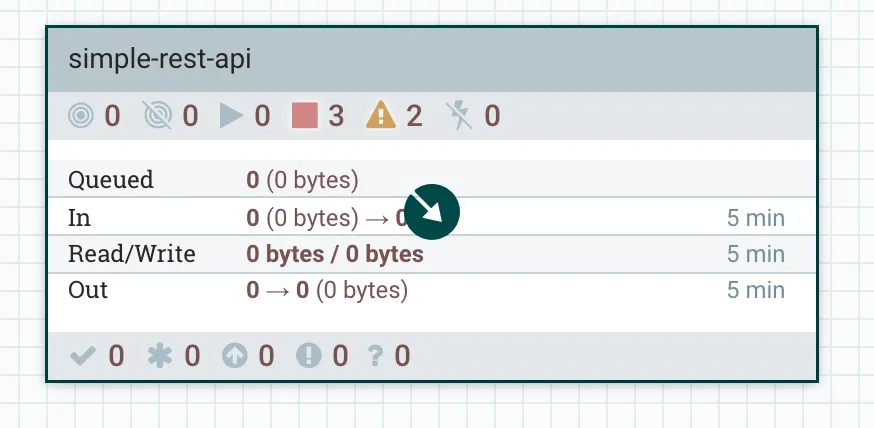This screenshot has width=874, height=428.
Task: Click the locally modified asterisk icon
Action: [x=159, y=355]
